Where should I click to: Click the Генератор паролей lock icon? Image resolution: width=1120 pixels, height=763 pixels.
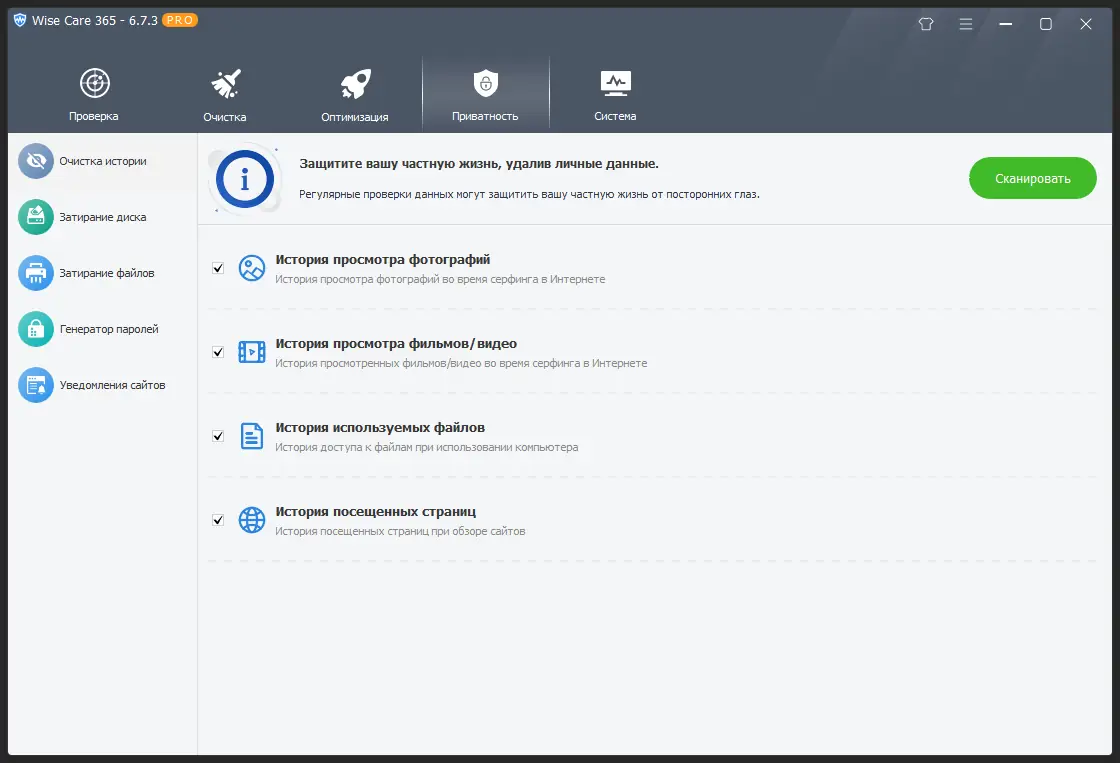36,329
